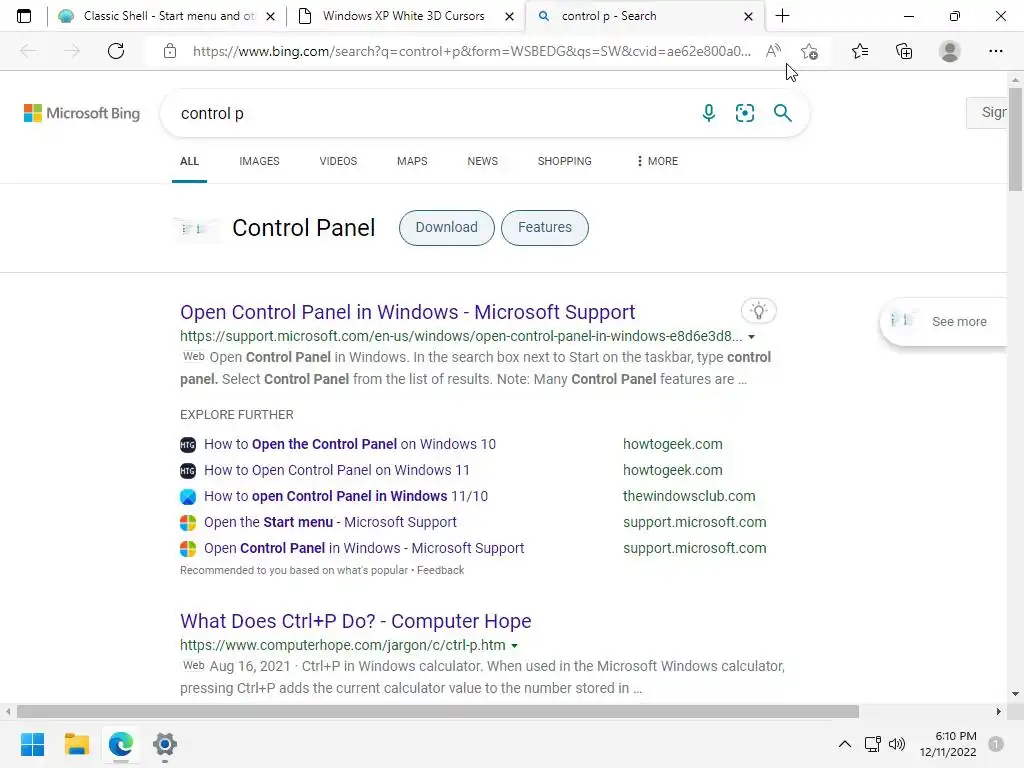
Task: Close the Windows XP White 3D Cursors tab
Action: coord(509,16)
